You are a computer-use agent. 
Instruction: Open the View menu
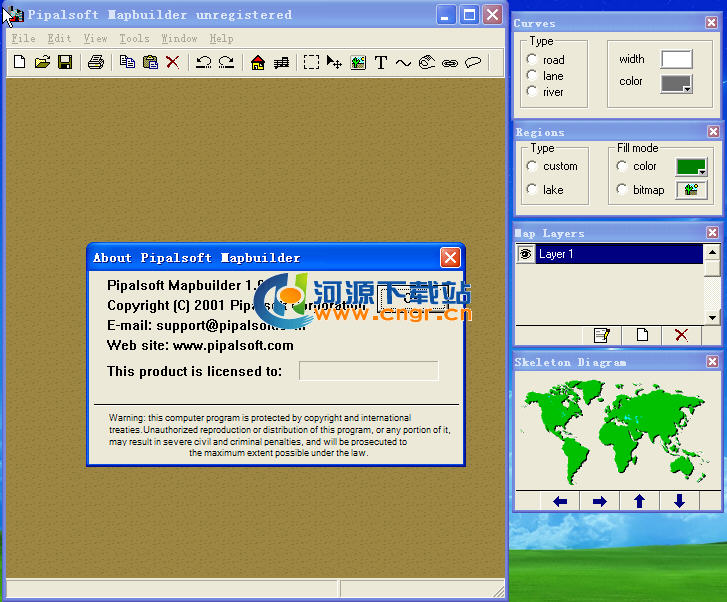(95, 39)
